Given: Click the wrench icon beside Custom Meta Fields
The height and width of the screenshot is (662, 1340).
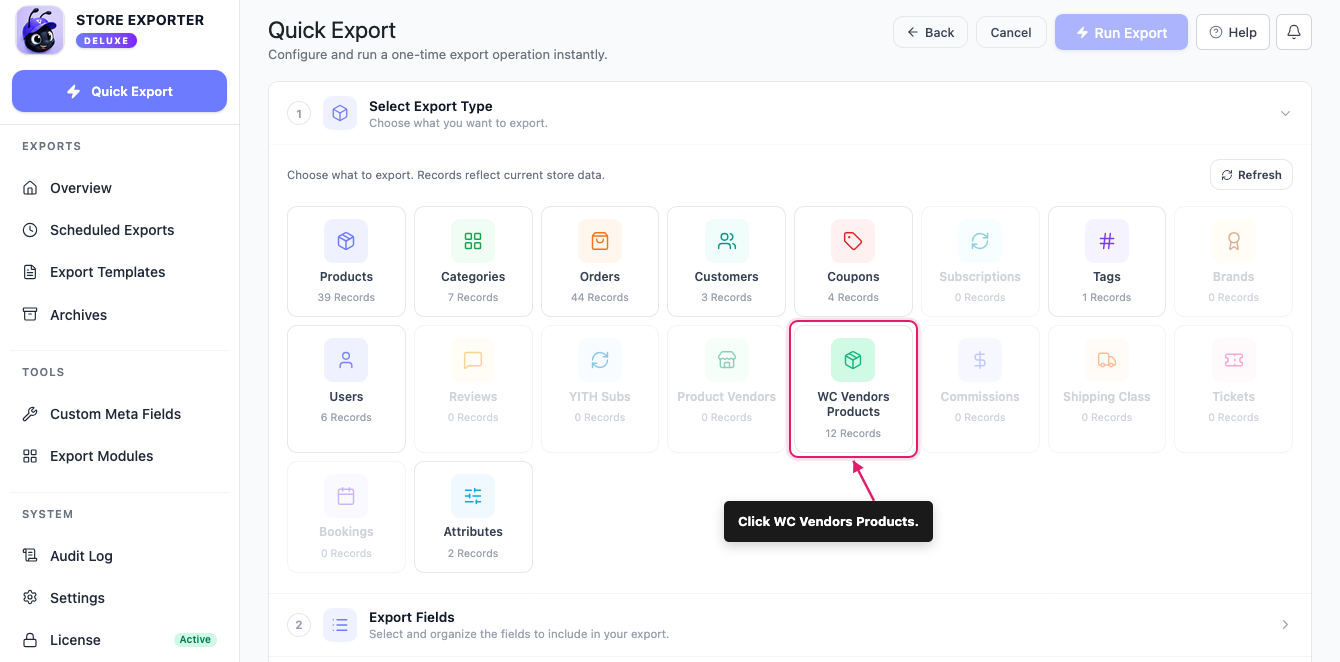Looking at the screenshot, I should 30,414.
